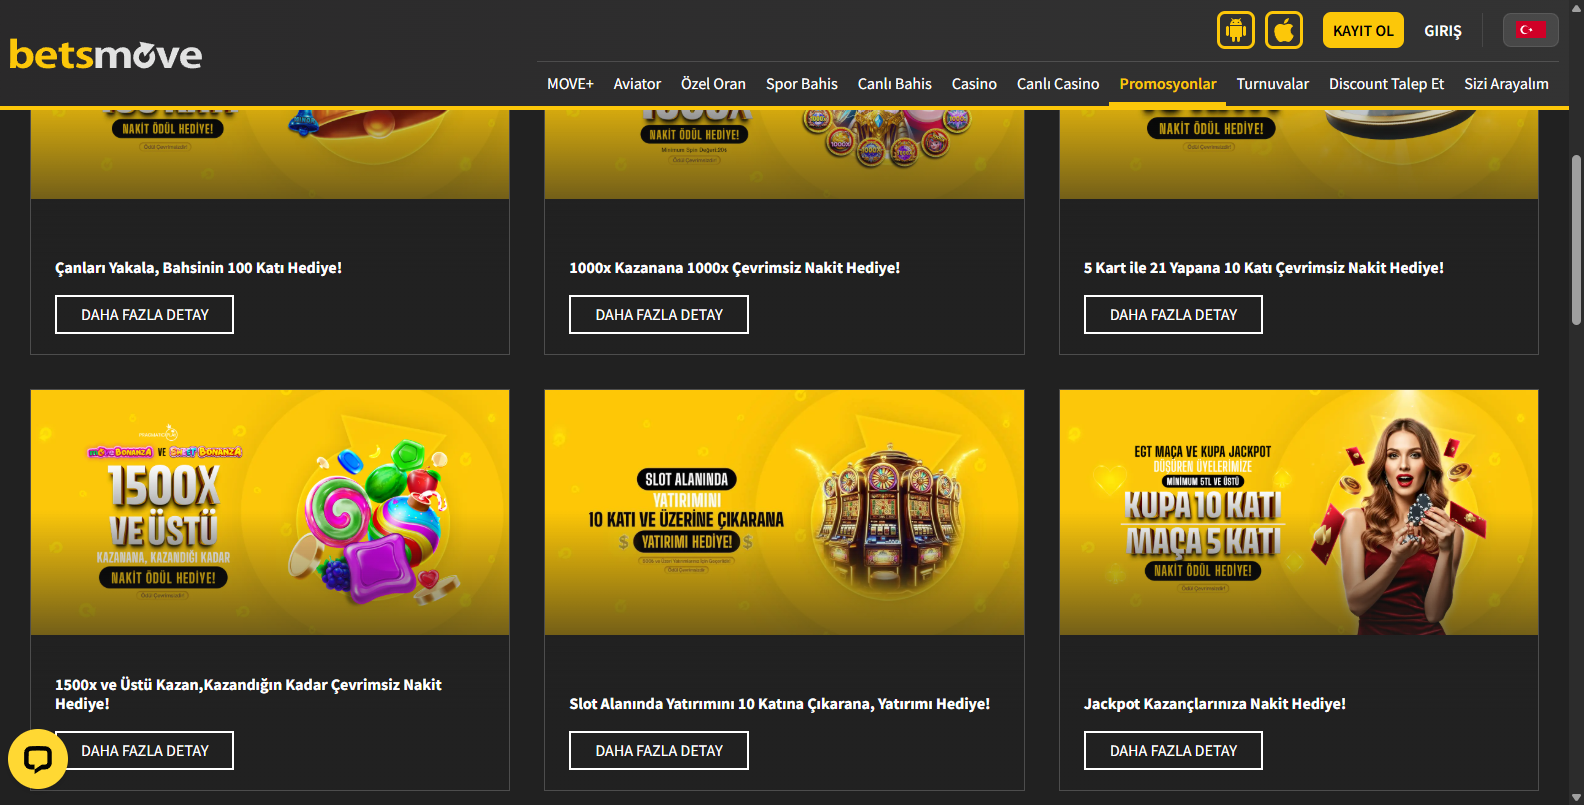Screen dimensions: 1584x805
Task: Open the Canlı Casino menu
Action: click(1057, 84)
